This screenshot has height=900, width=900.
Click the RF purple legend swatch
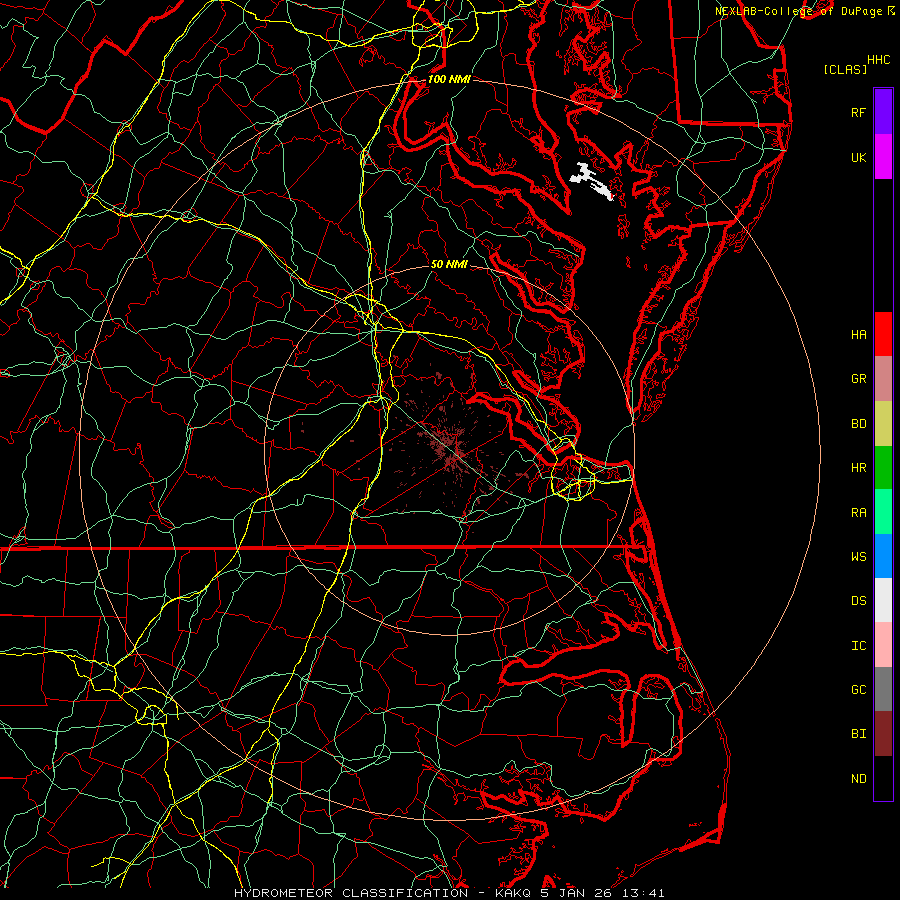click(883, 112)
